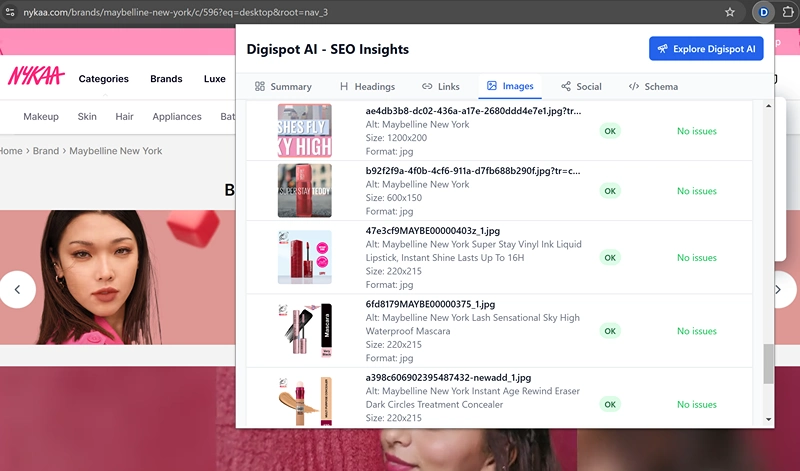Viewport: 800px width, 471px height.
Task: Click filename ae4db3b8-dc02-436a jpg
Action: [x=473, y=111]
